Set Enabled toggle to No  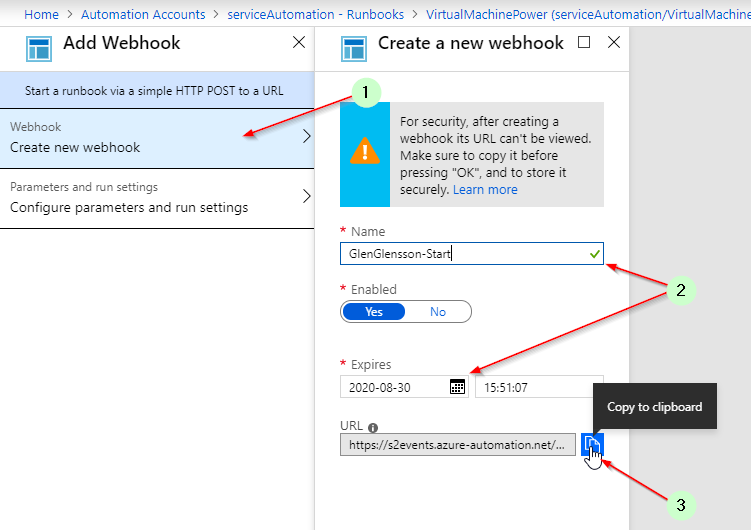[x=438, y=312]
